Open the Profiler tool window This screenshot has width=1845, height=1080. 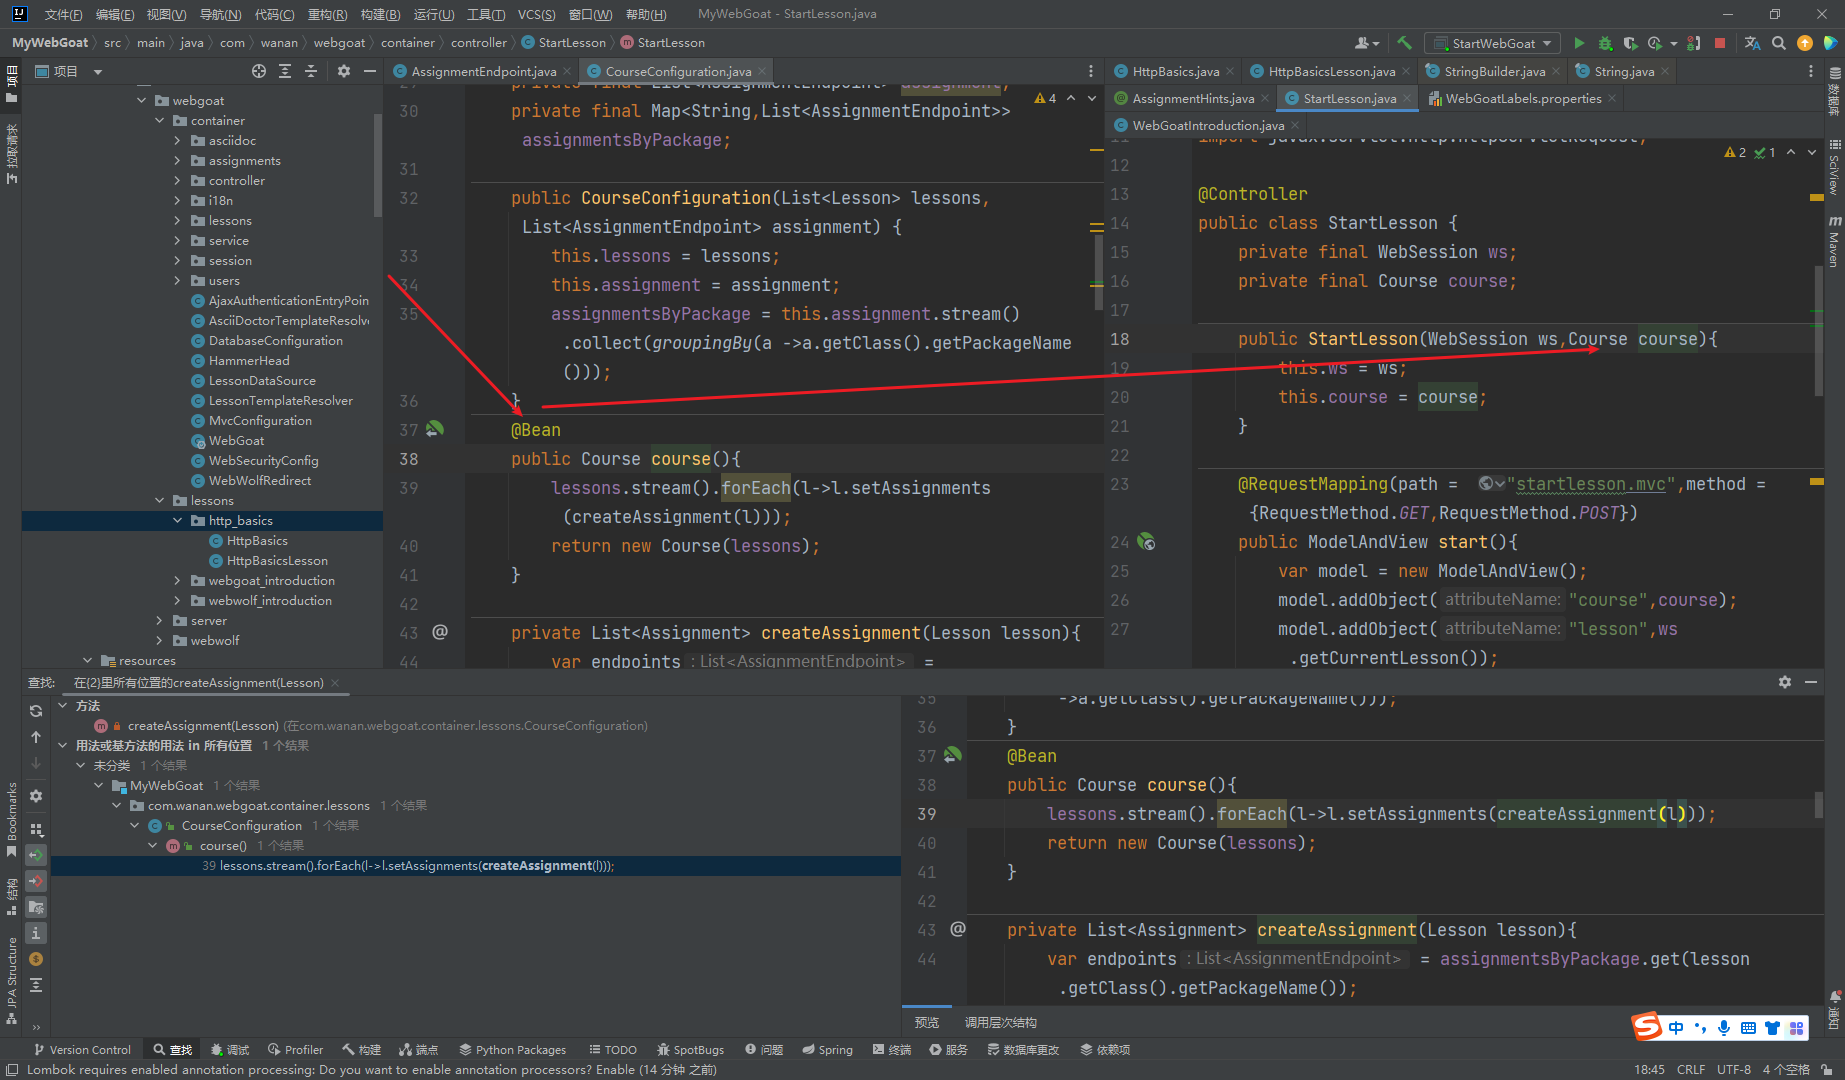click(x=296, y=1050)
